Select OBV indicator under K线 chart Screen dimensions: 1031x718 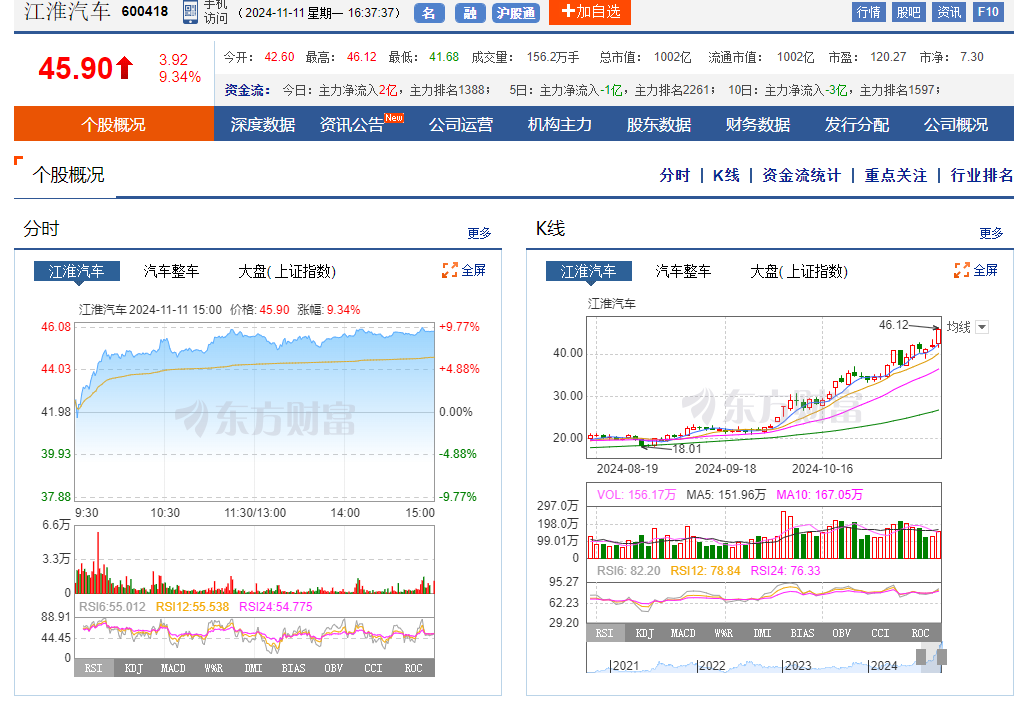841,633
